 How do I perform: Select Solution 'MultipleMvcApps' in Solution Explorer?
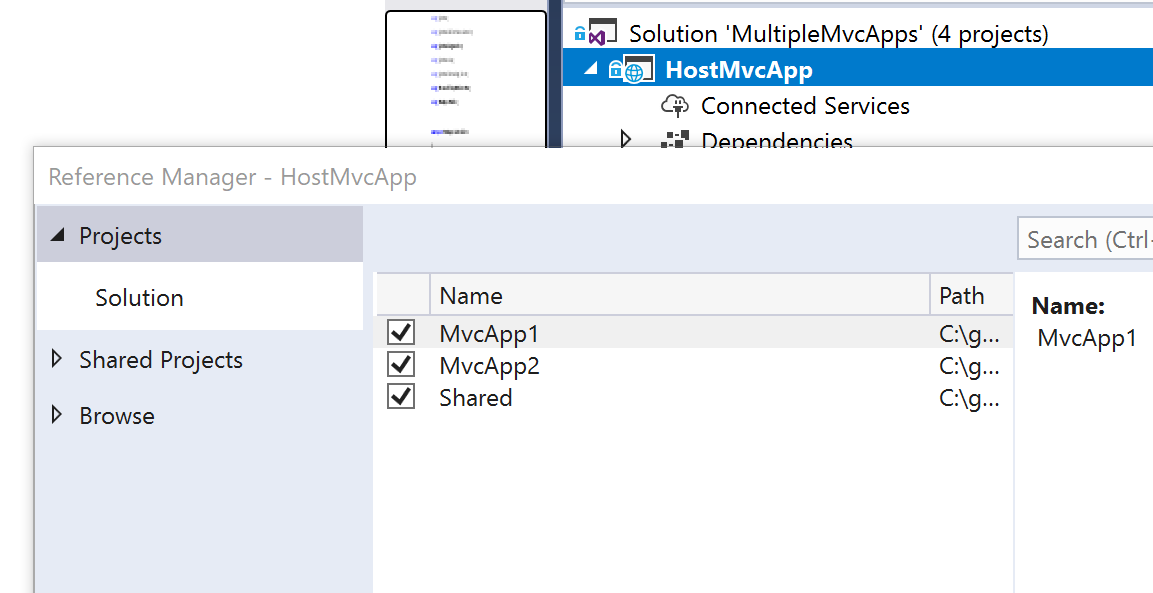[839, 33]
